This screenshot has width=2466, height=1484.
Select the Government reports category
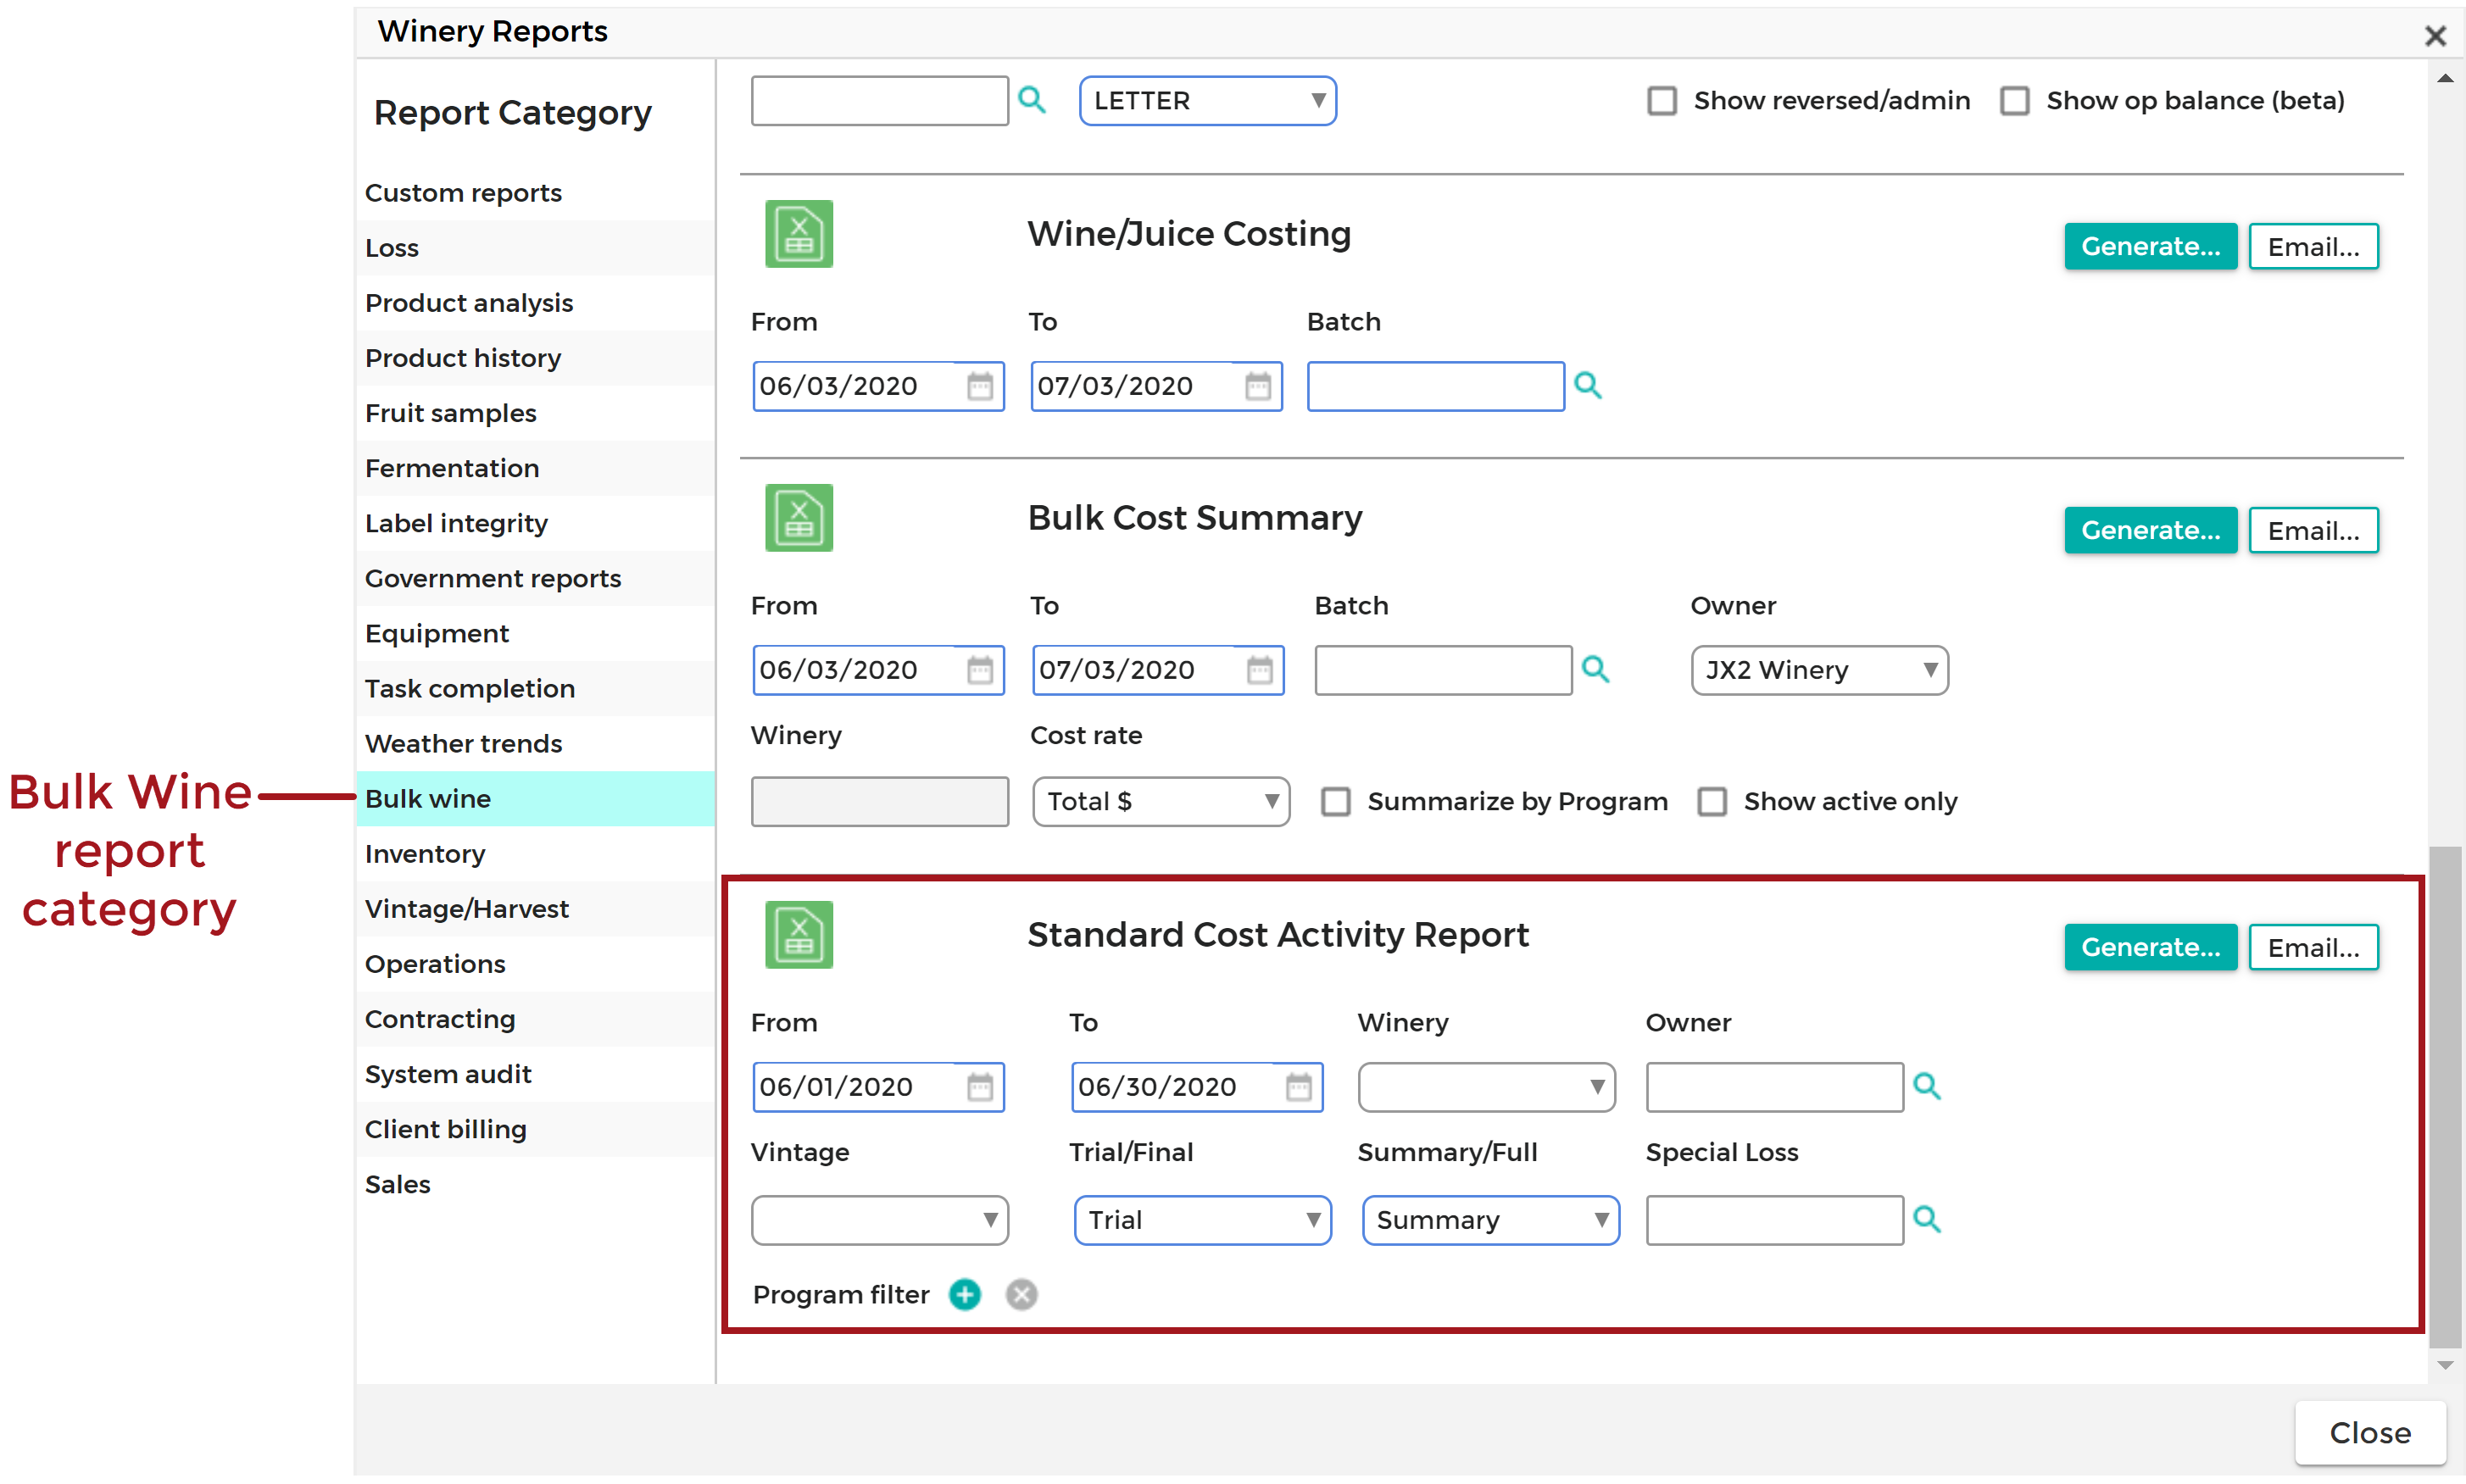[x=535, y=578]
